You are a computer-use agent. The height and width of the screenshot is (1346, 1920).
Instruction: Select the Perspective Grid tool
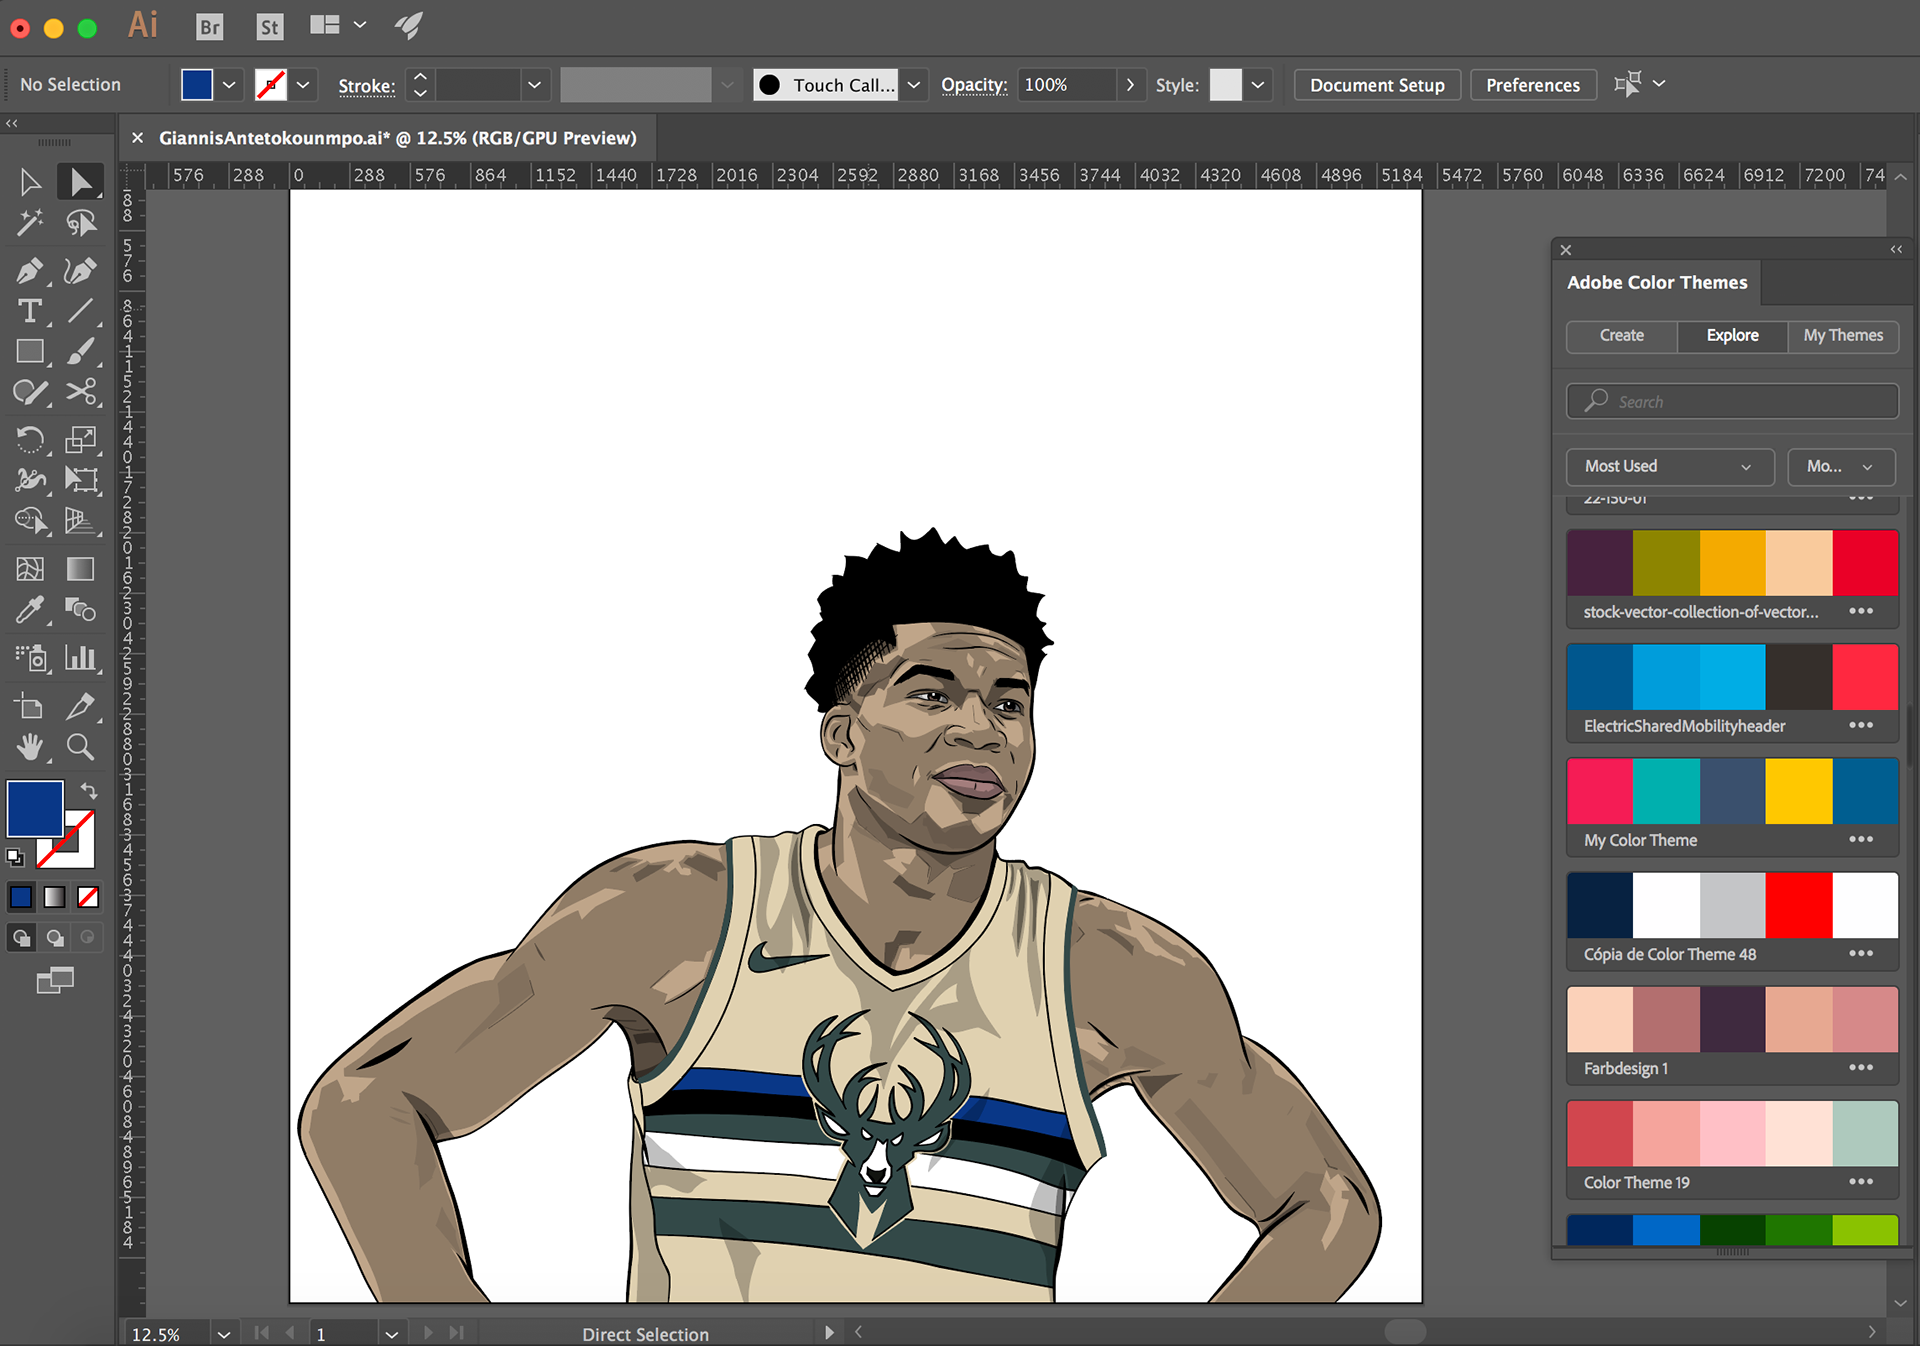[80, 521]
